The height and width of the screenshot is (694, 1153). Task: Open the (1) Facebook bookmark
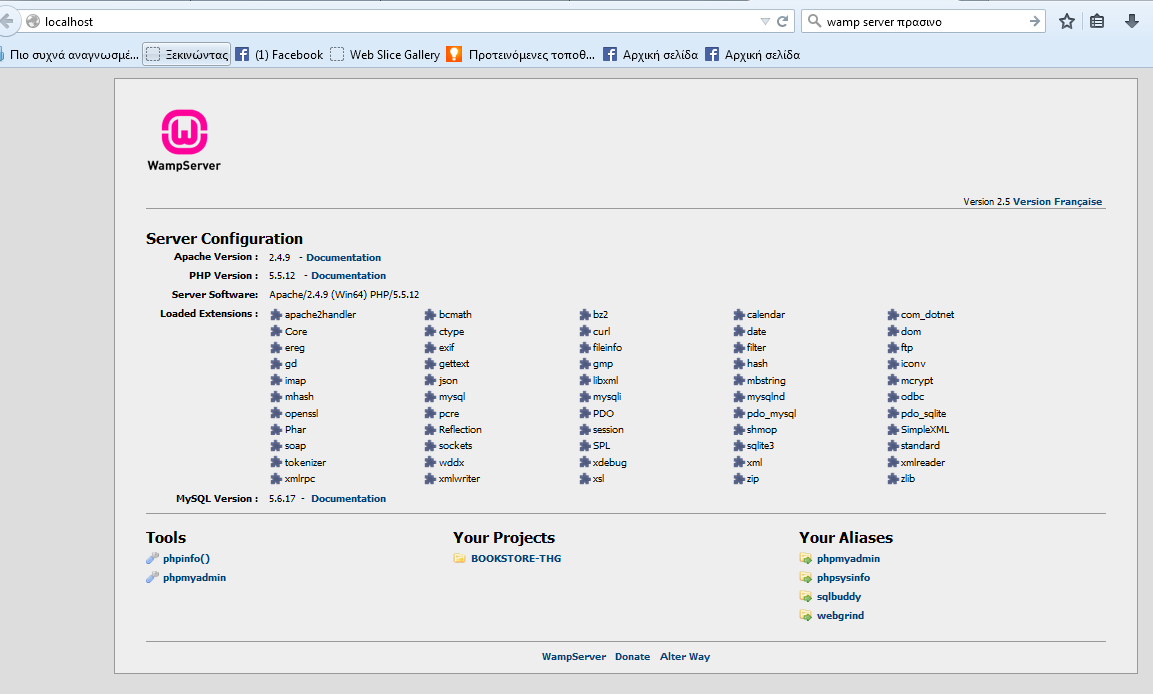[x=279, y=54]
